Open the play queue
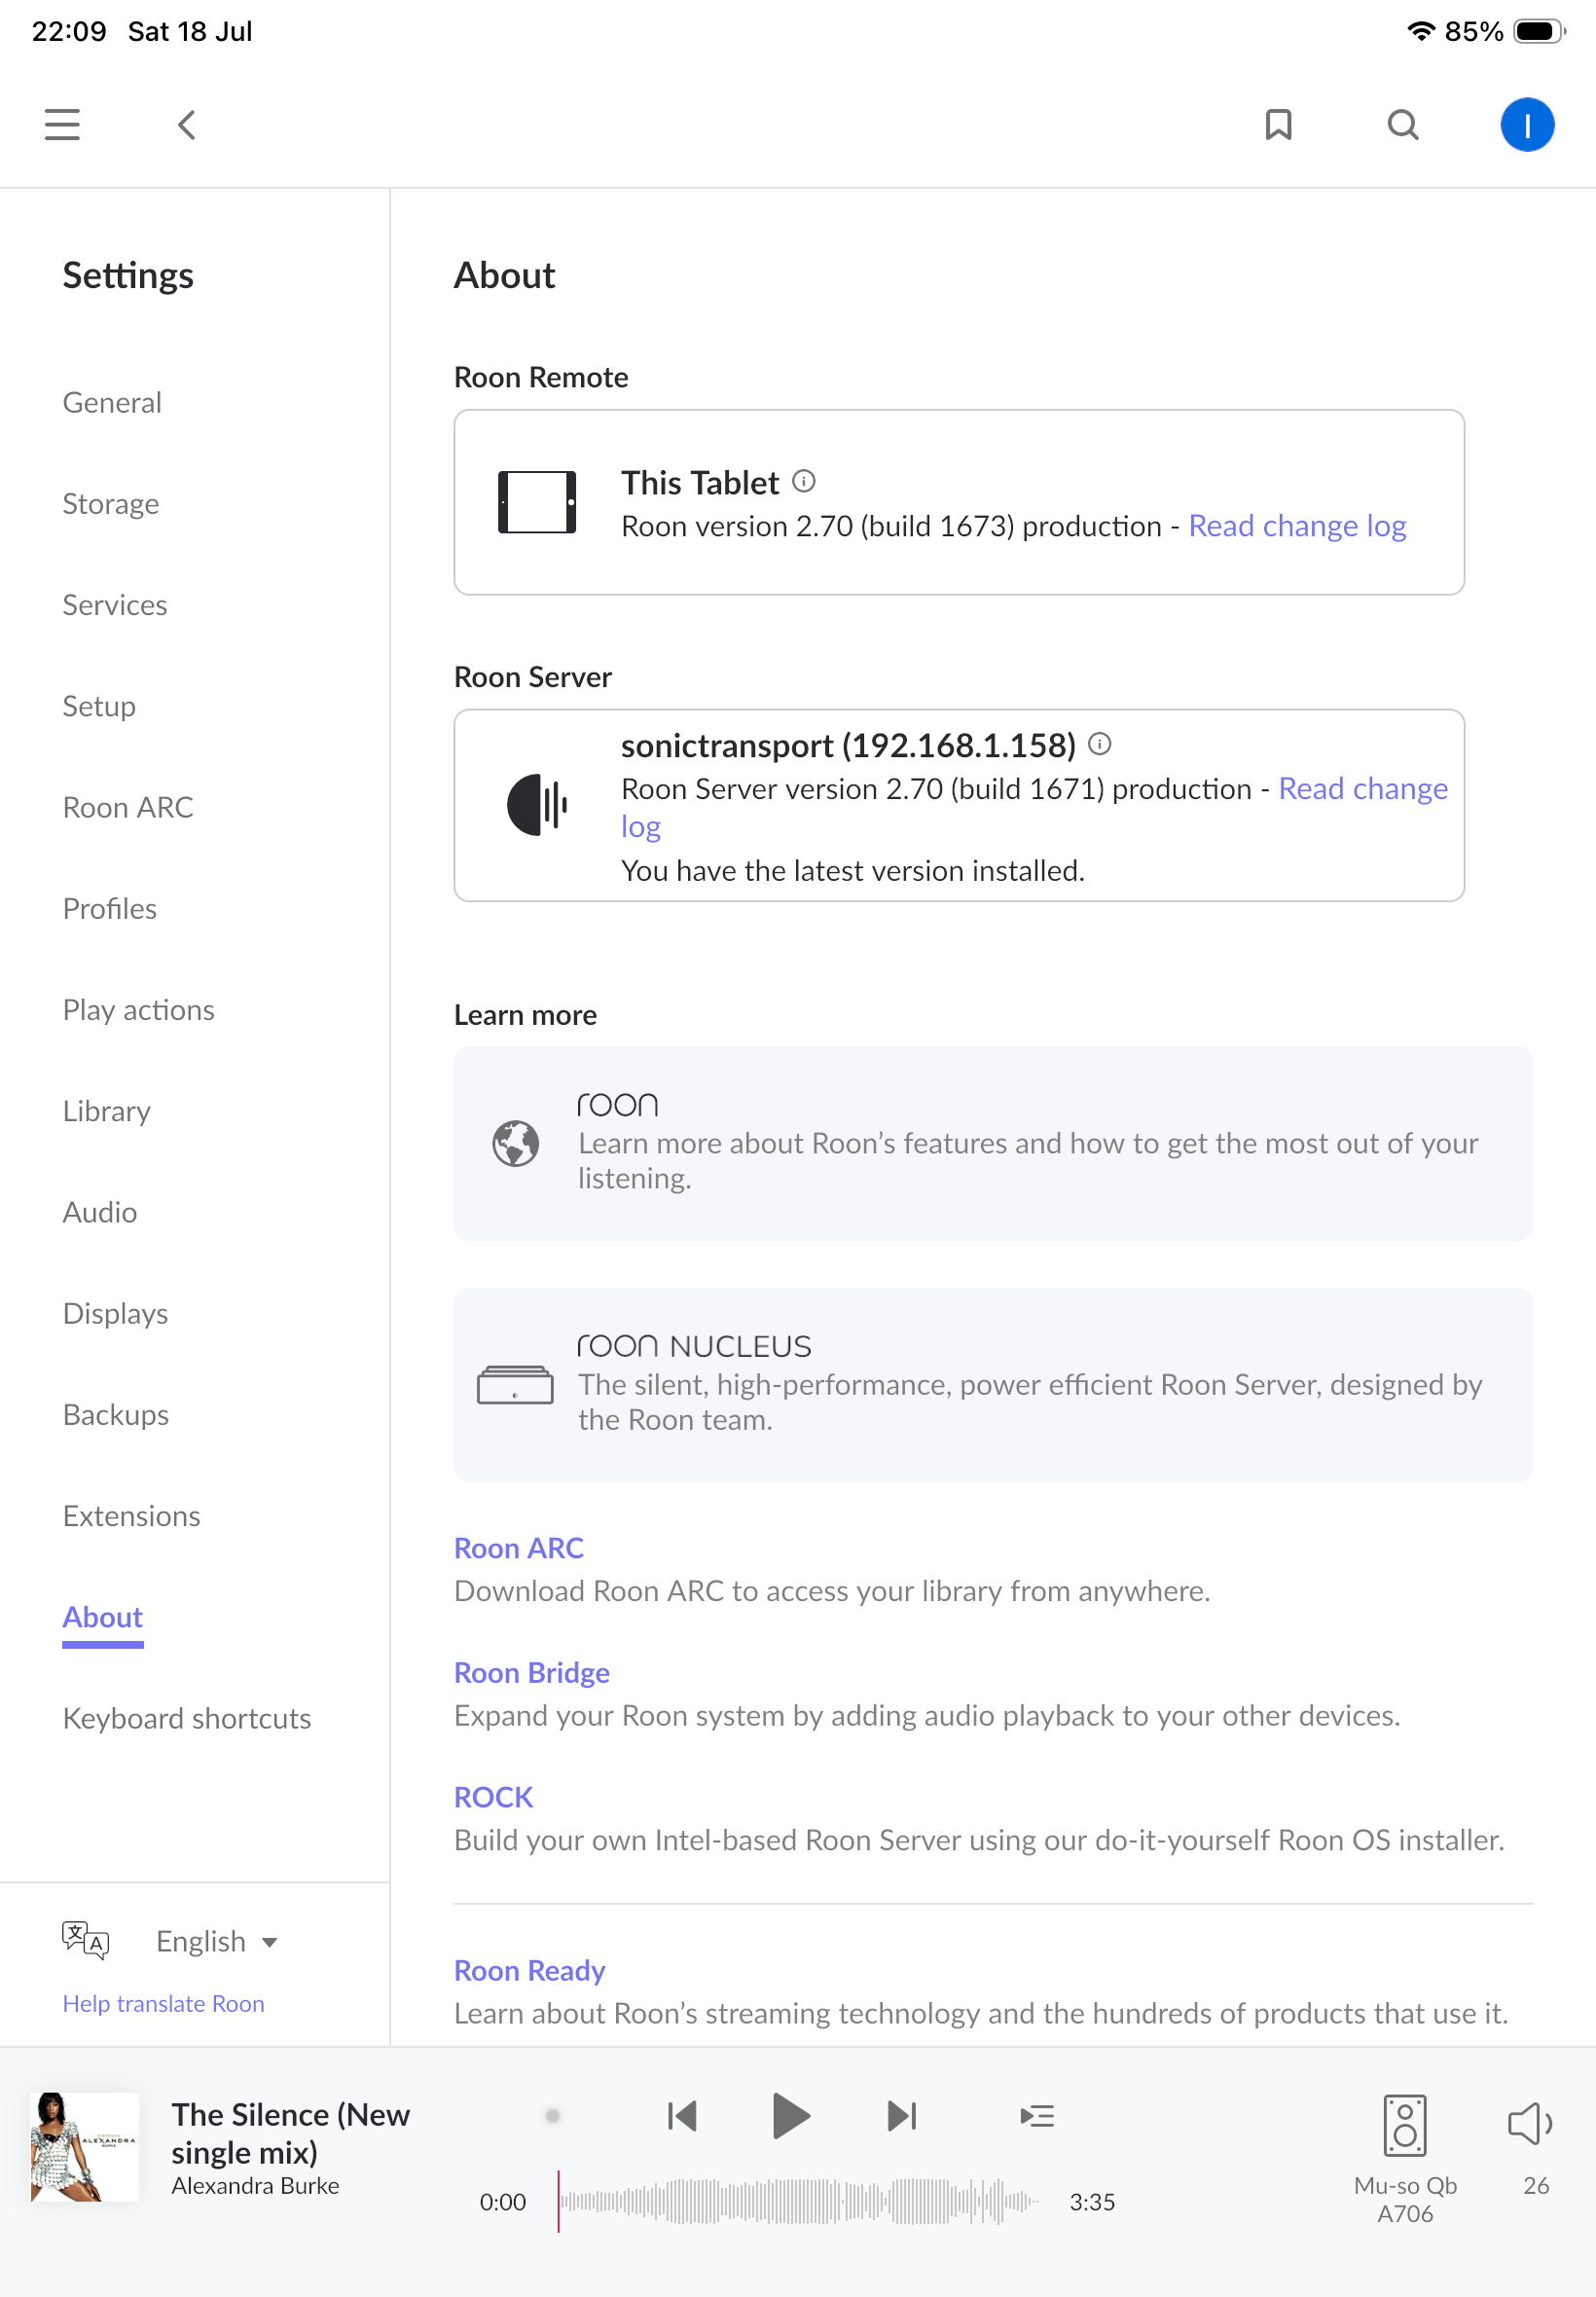Screen dimensions: 1596x2297 (x=1037, y=2115)
